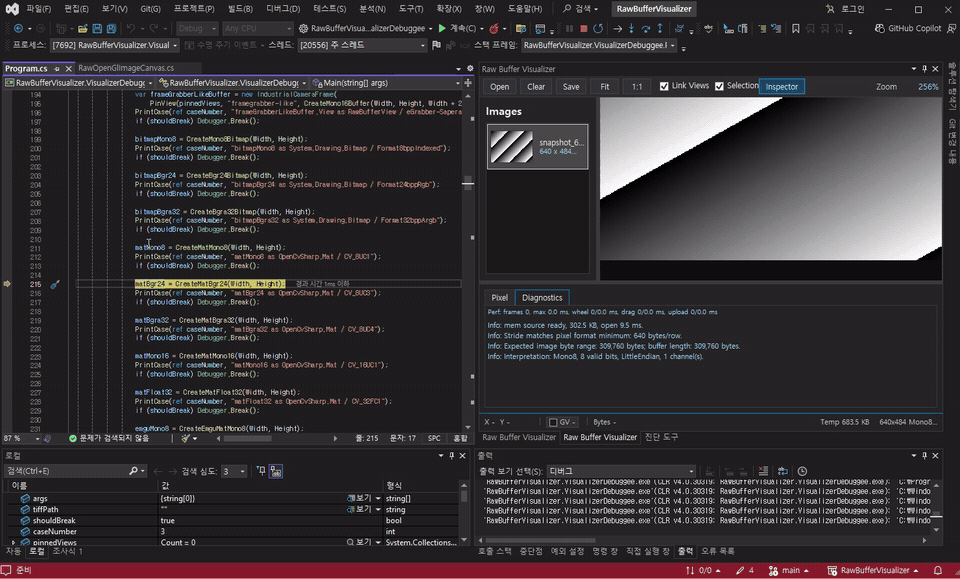Open the 디버그(D) menu

pyautogui.click(x=283, y=9)
